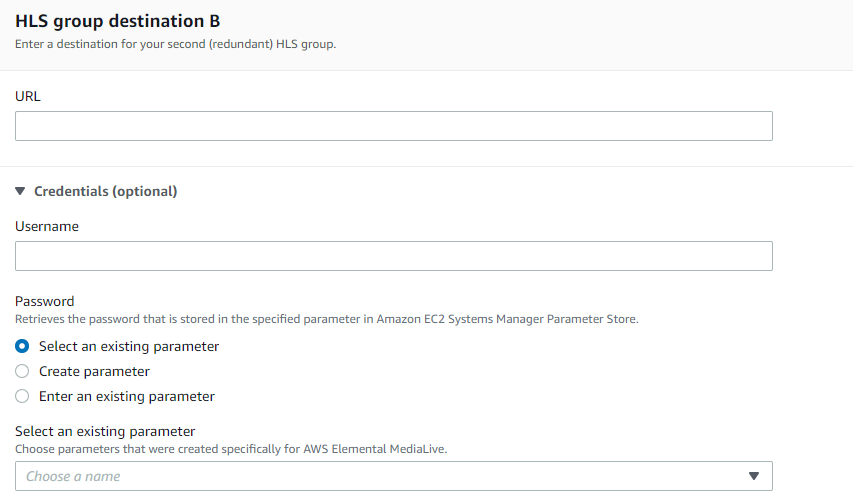Click the "Username" field label
853x500 pixels.
pos(47,226)
